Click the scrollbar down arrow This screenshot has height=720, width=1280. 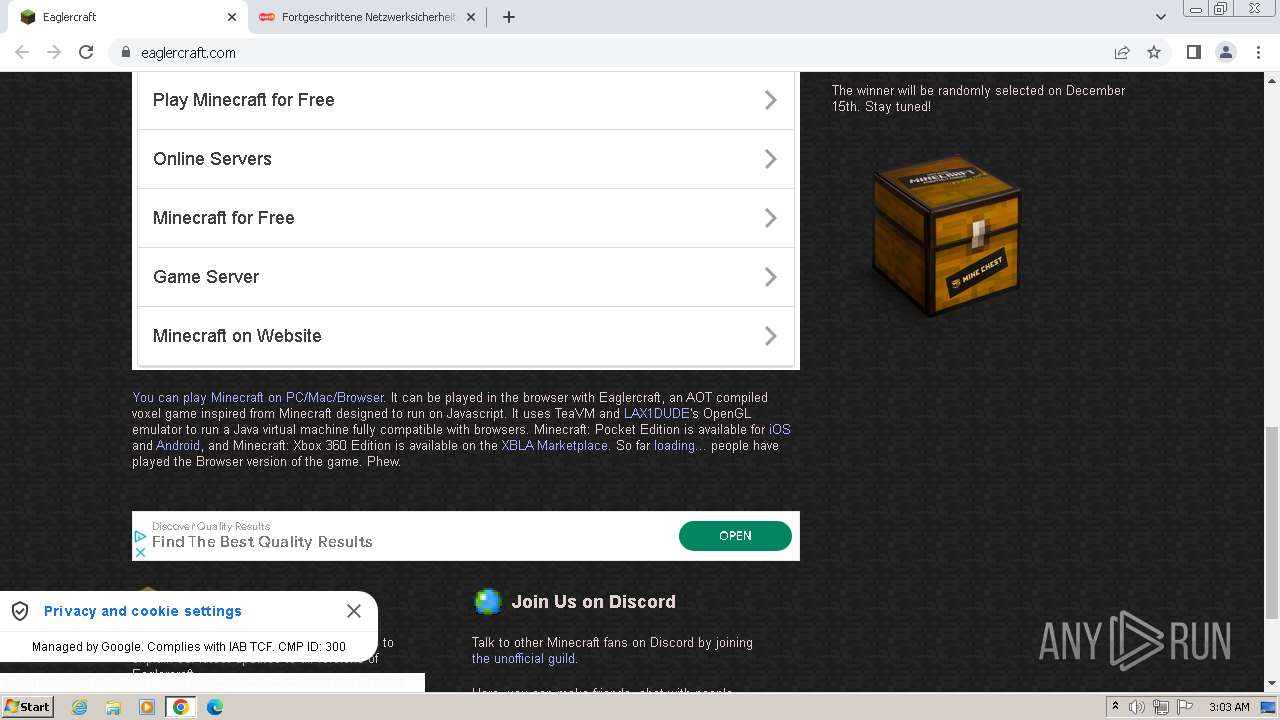point(1271,684)
